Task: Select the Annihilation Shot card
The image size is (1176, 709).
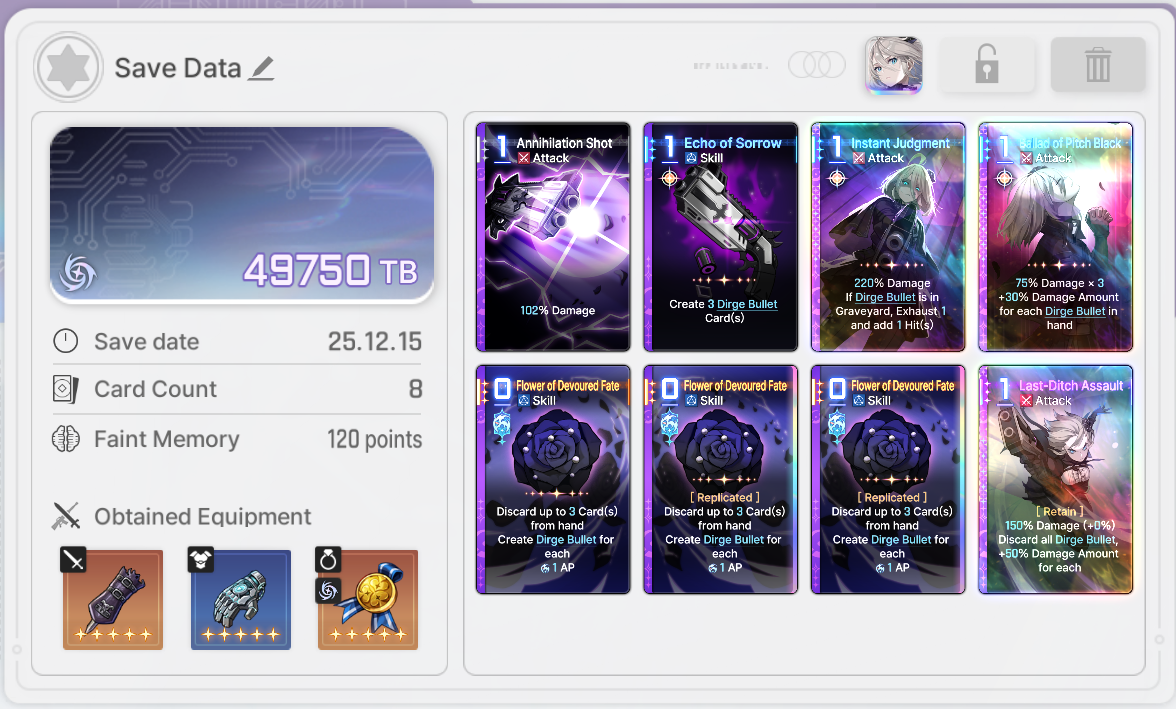Action: click(x=554, y=237)
